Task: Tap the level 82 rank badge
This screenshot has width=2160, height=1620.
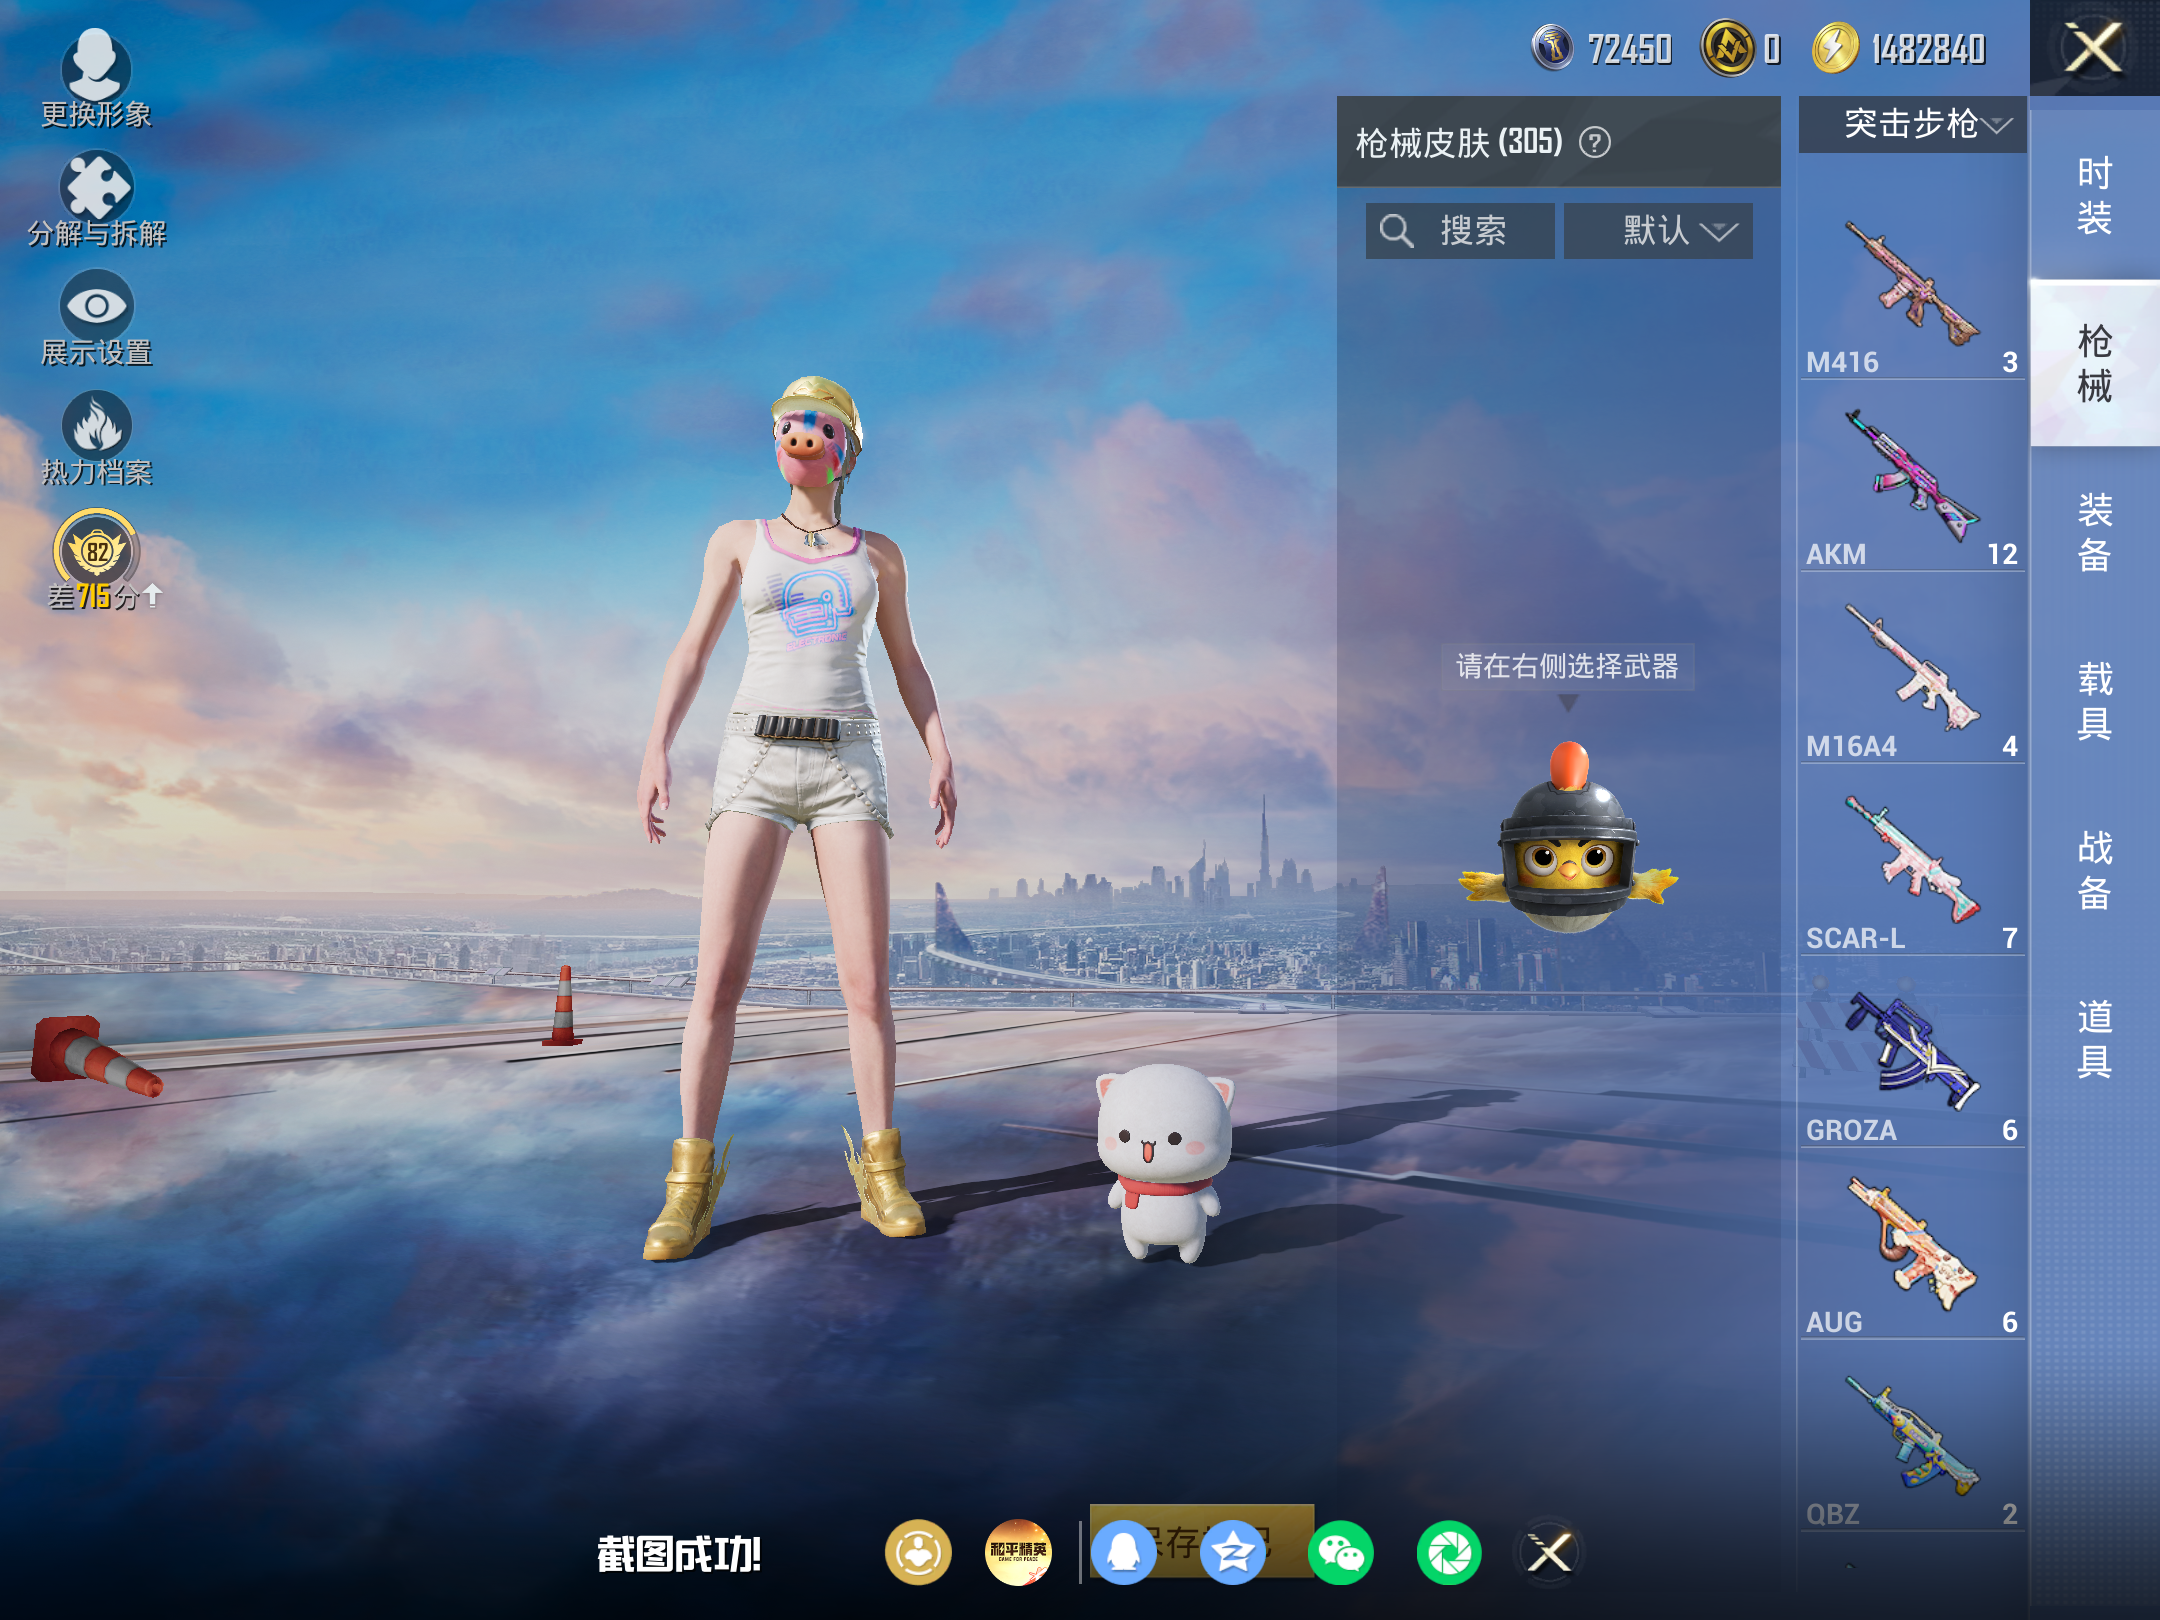Action: [97, 551]
